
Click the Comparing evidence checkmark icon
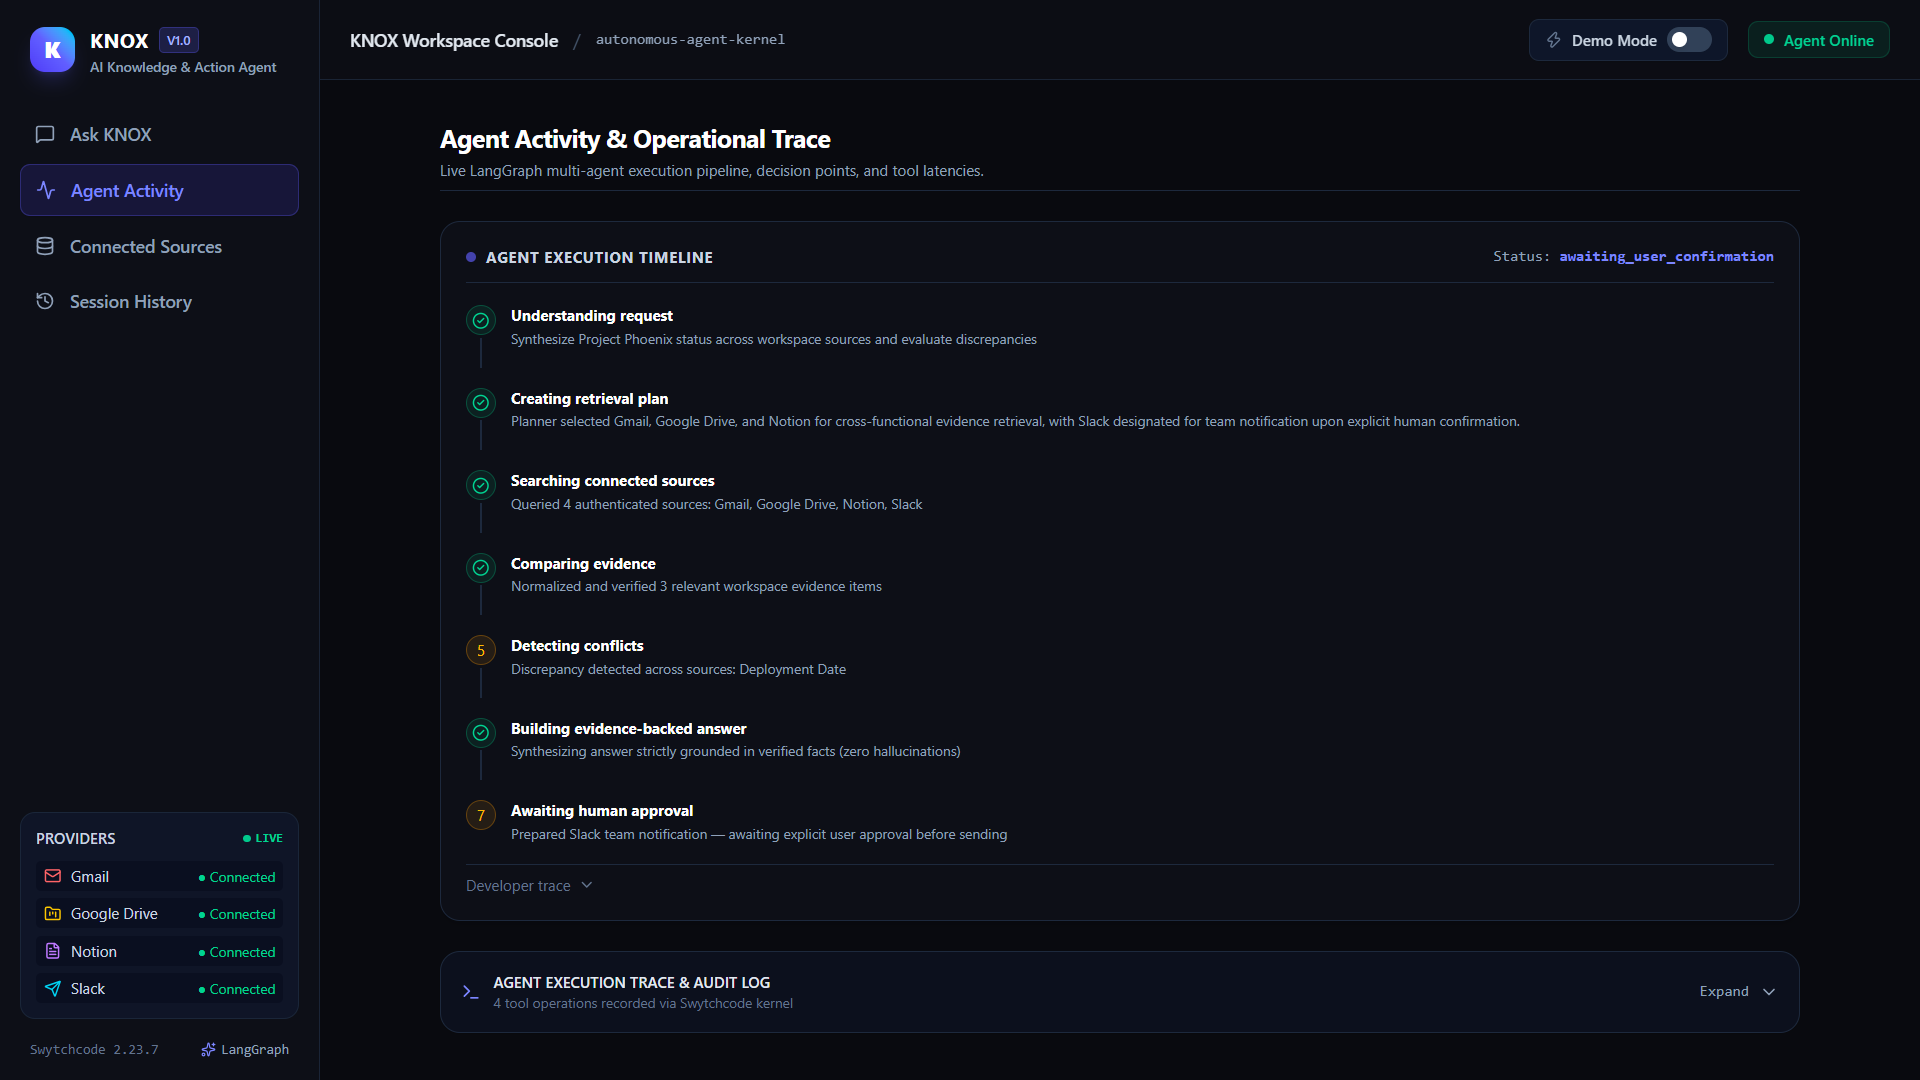point(481,568)
